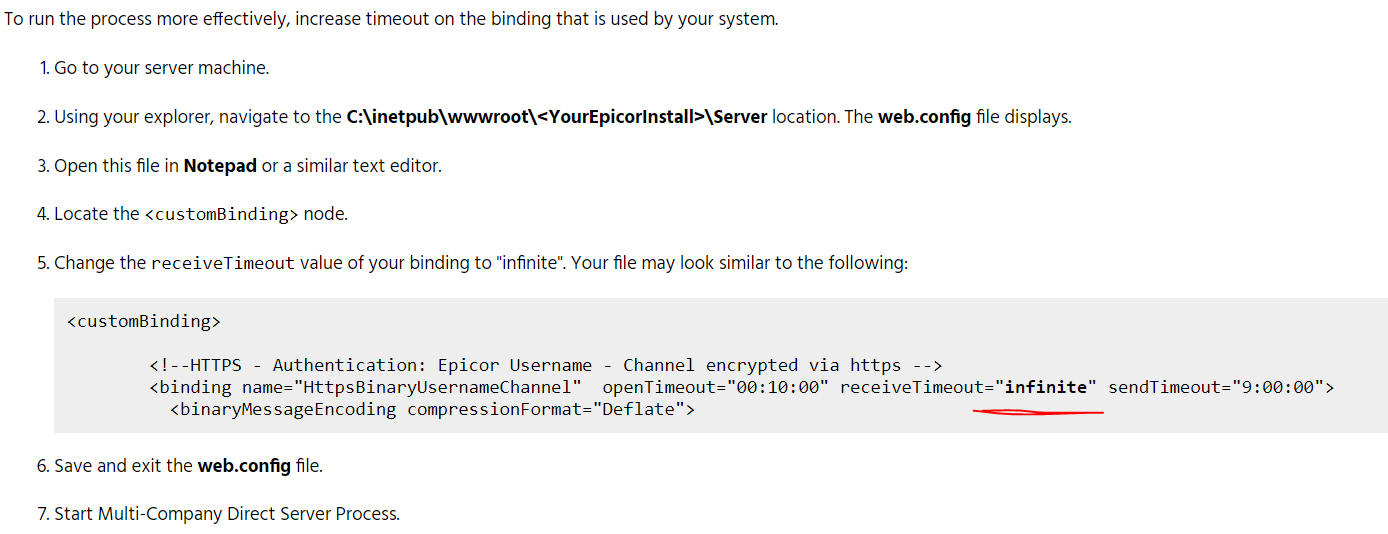Click bold 'web.config' in step 6
This screenshot has height=534, width=1388.
point(244,466)
